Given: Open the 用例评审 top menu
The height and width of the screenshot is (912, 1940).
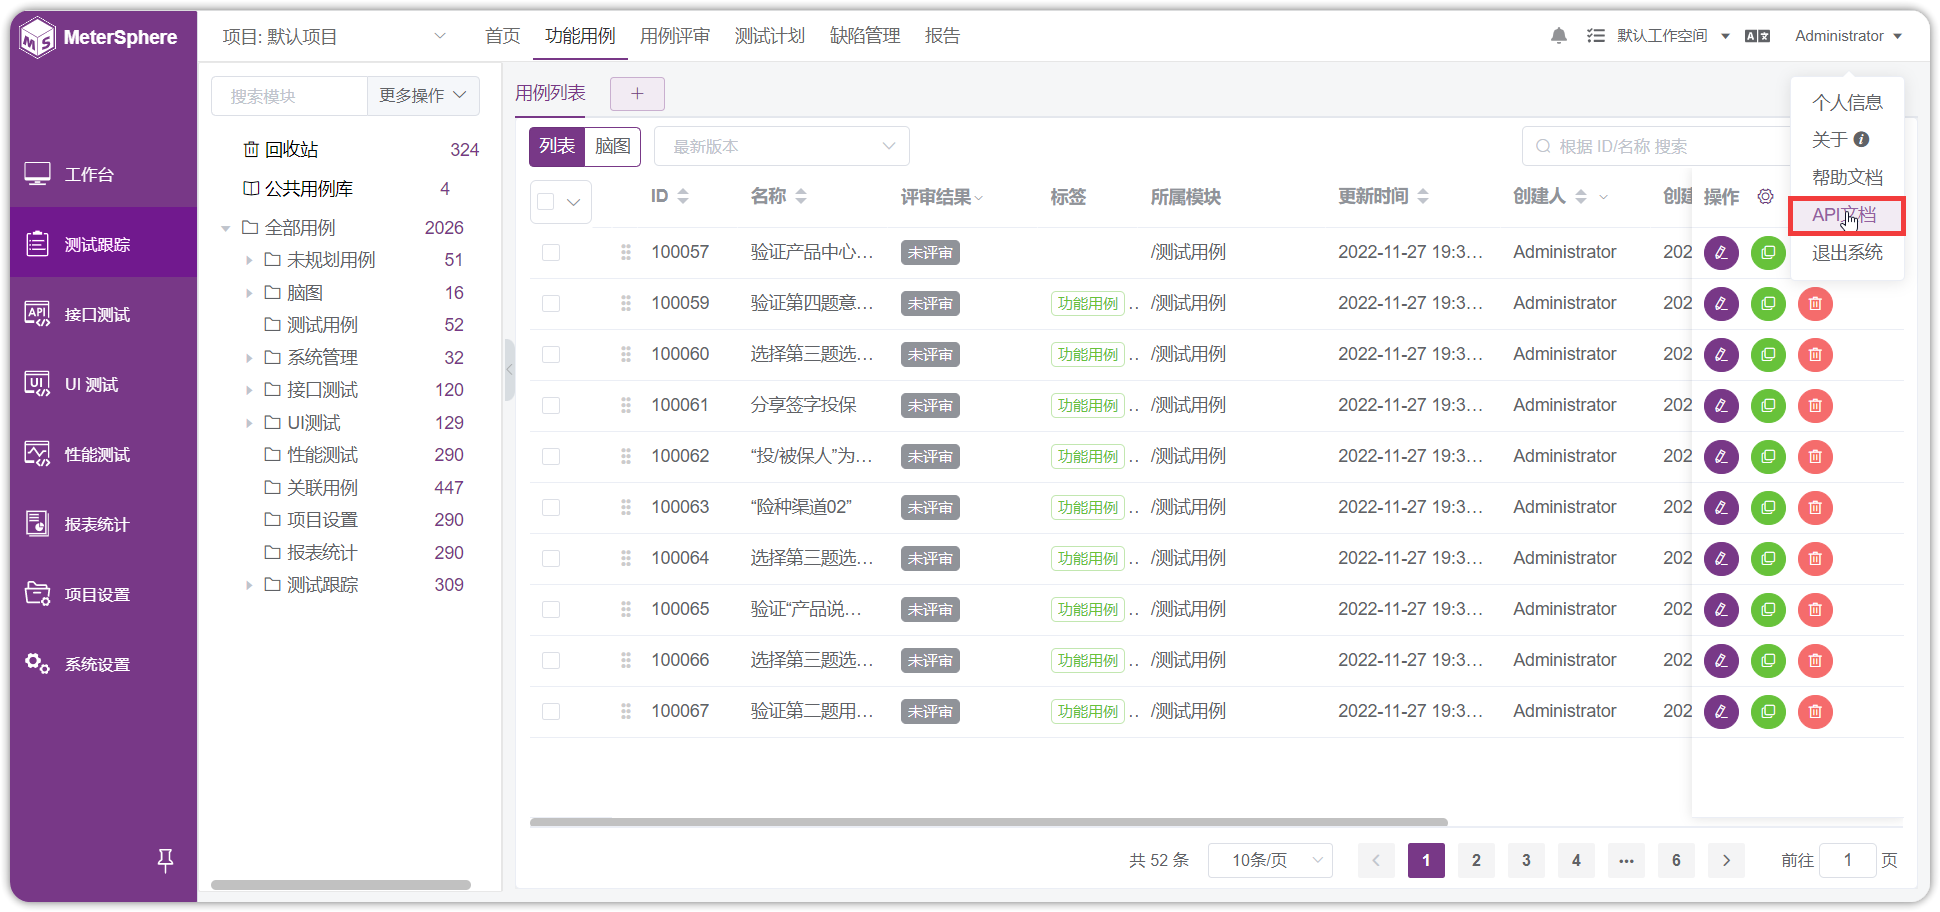Looking at the screenshot, I should [x=675, y=36].
